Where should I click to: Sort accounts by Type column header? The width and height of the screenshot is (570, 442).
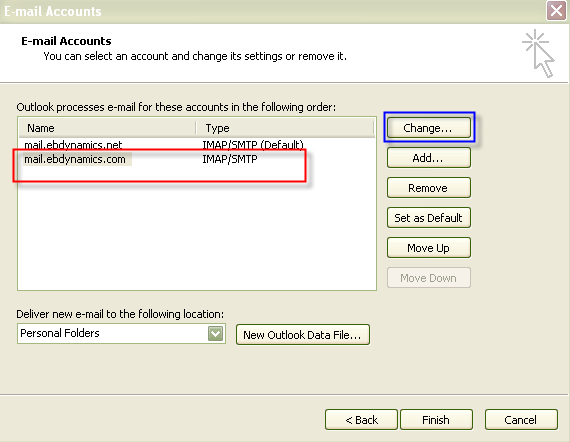click(285, 128)
